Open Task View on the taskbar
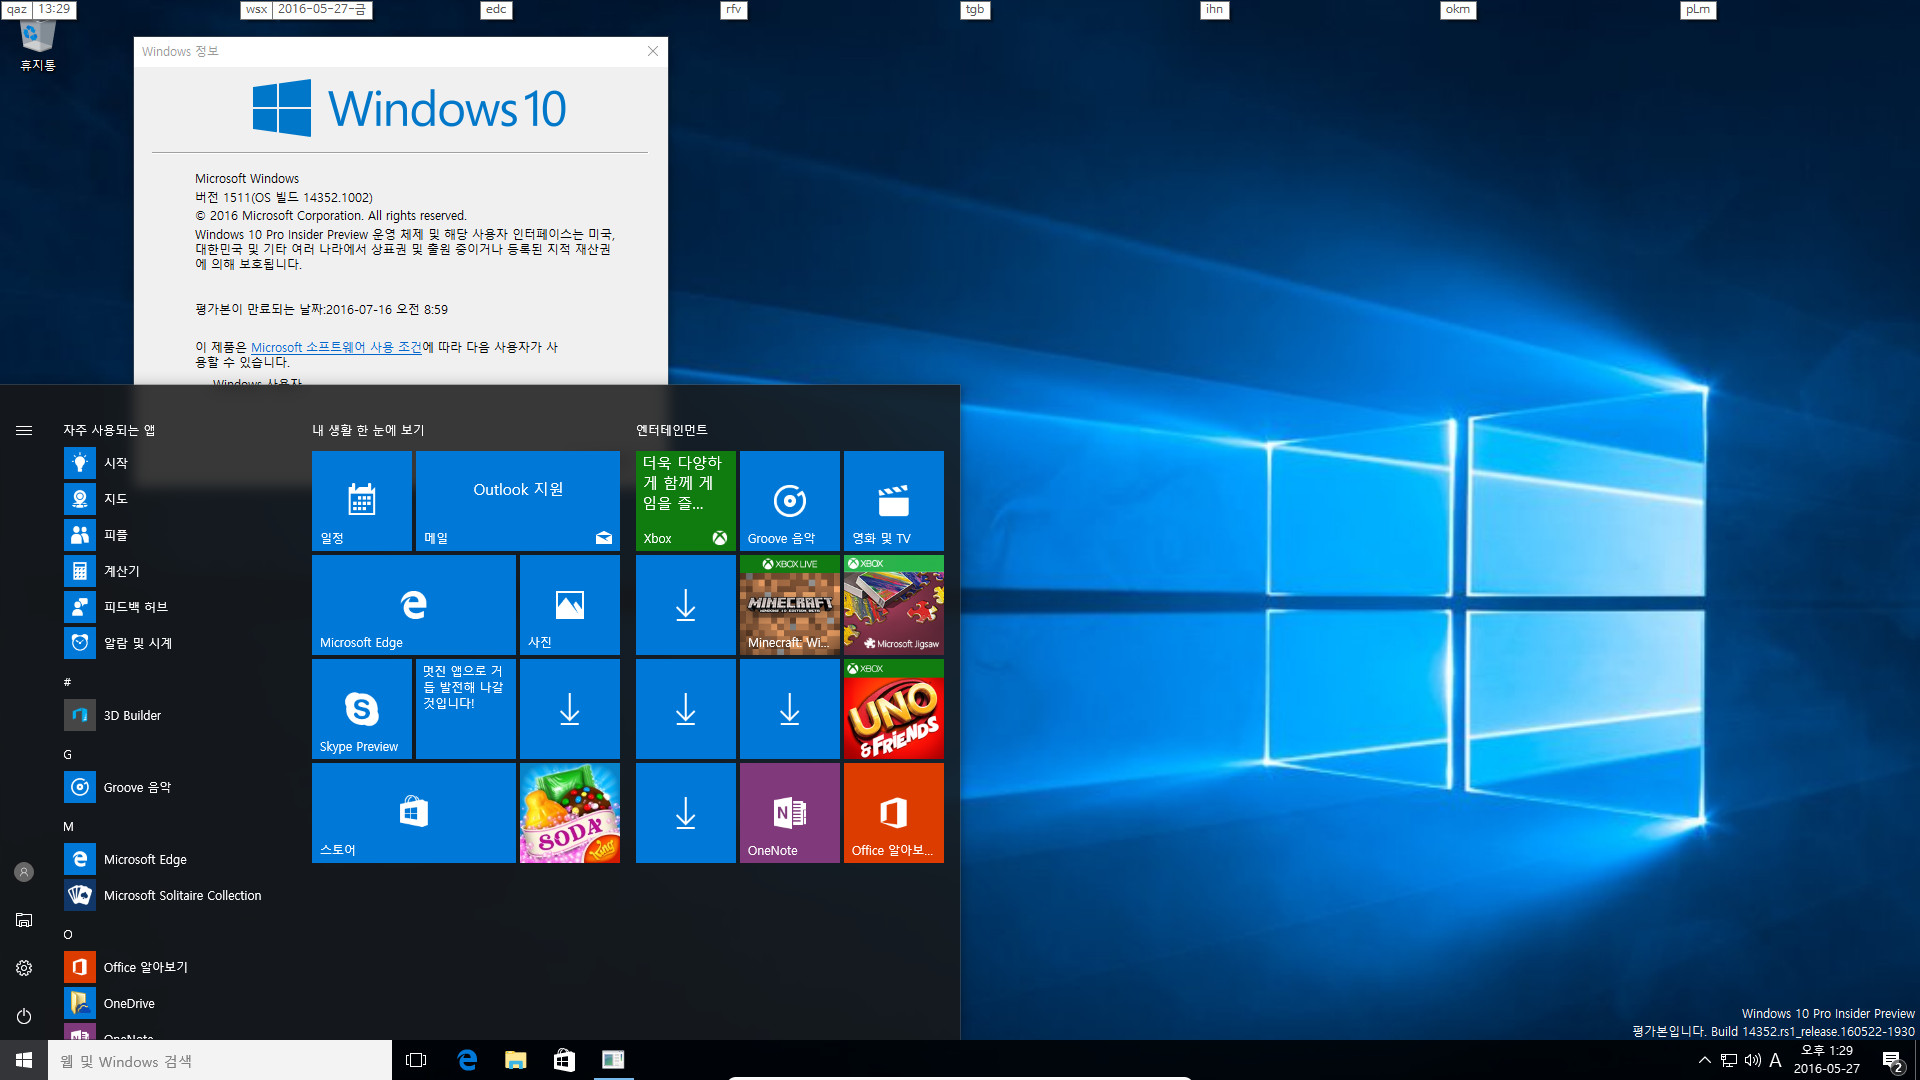The image size is (1920, 1080). pos(416,1060)
